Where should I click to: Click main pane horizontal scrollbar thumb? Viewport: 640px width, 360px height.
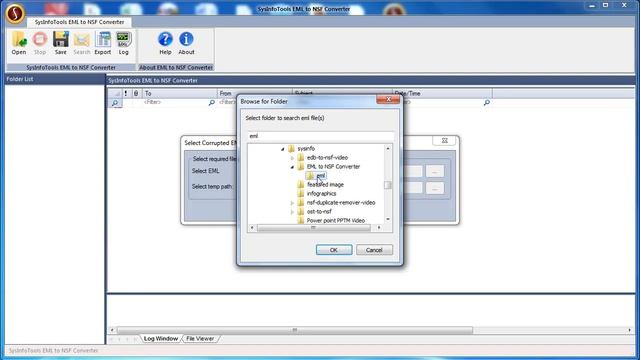[295, 330]
